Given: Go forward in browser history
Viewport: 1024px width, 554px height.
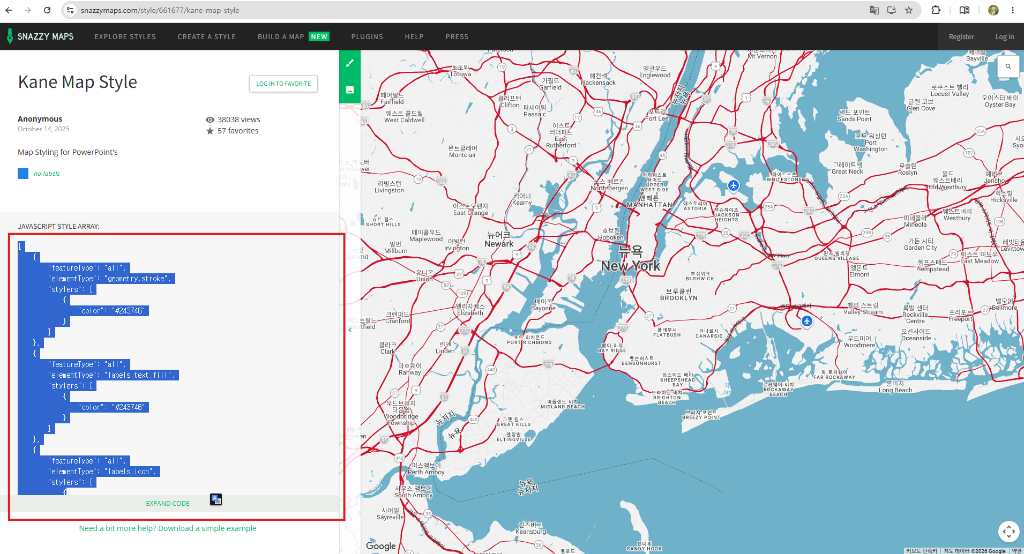Looking at the screenshot, I should (x=28, y=10).
